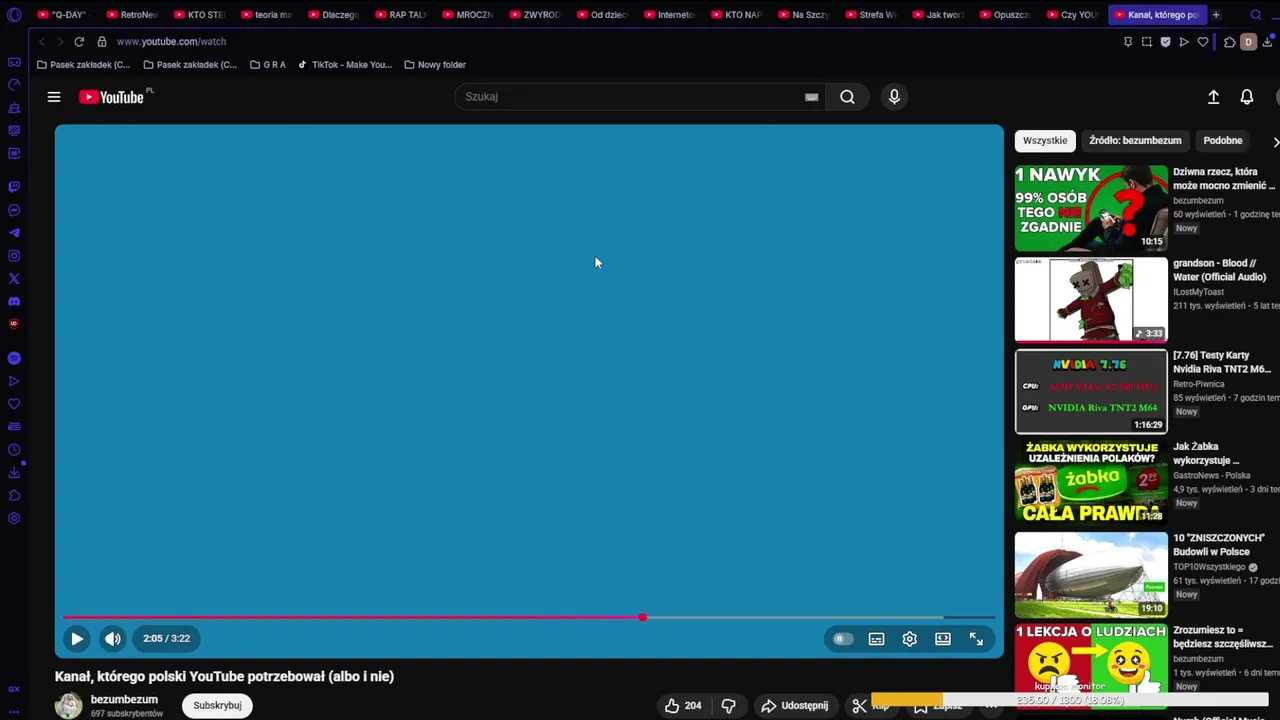The height and width of the screenshot is (720, 1280).
Task: Open Instagram in the Opera sidebar
Action: click(x=14, y=256)
